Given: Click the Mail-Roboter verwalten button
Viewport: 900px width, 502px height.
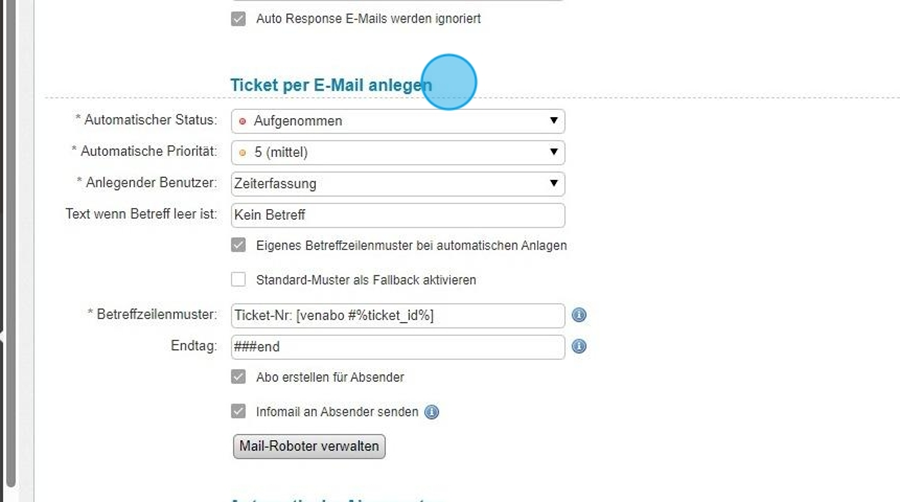Looking at the screenshot, I should [x=308, y=446].
